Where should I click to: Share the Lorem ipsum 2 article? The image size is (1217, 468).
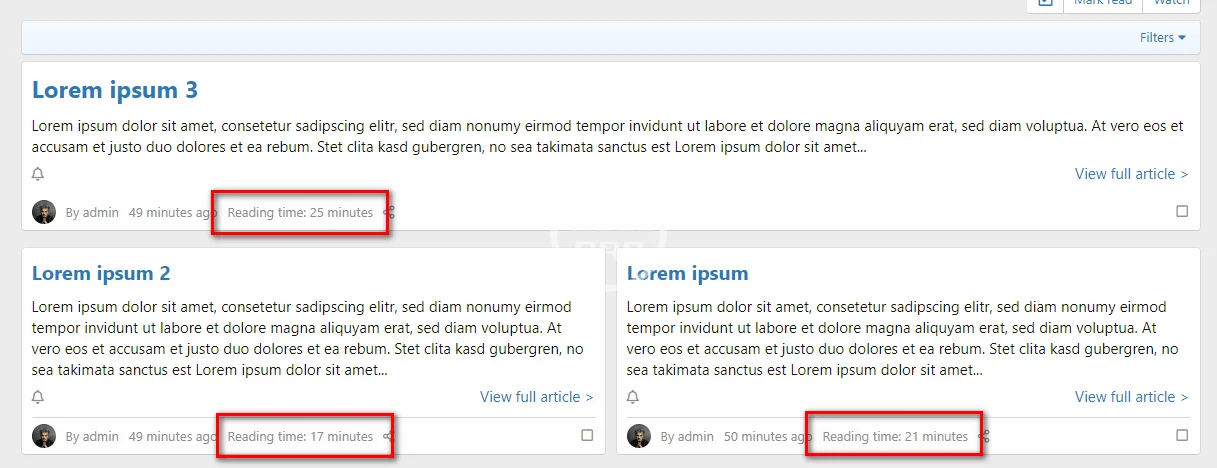388,436
